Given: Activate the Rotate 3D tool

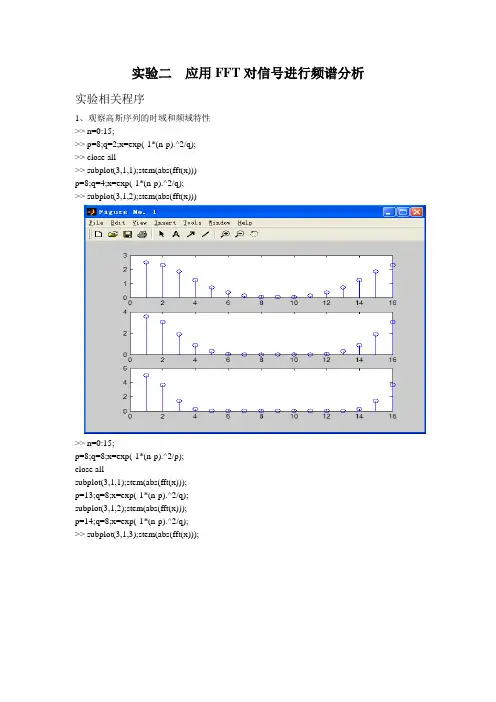Looking at the screenshot, I should pyautogui.click(x=254, y=234).
